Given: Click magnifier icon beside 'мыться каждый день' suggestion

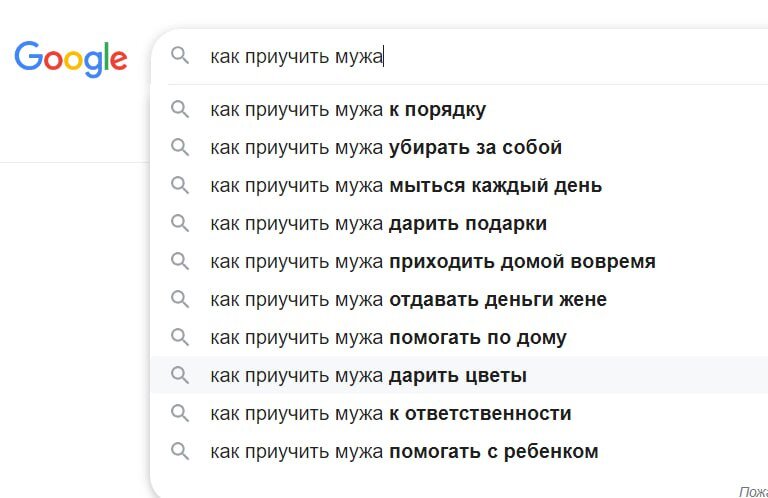Looking at the screenshot, I should tap(180, 185).
